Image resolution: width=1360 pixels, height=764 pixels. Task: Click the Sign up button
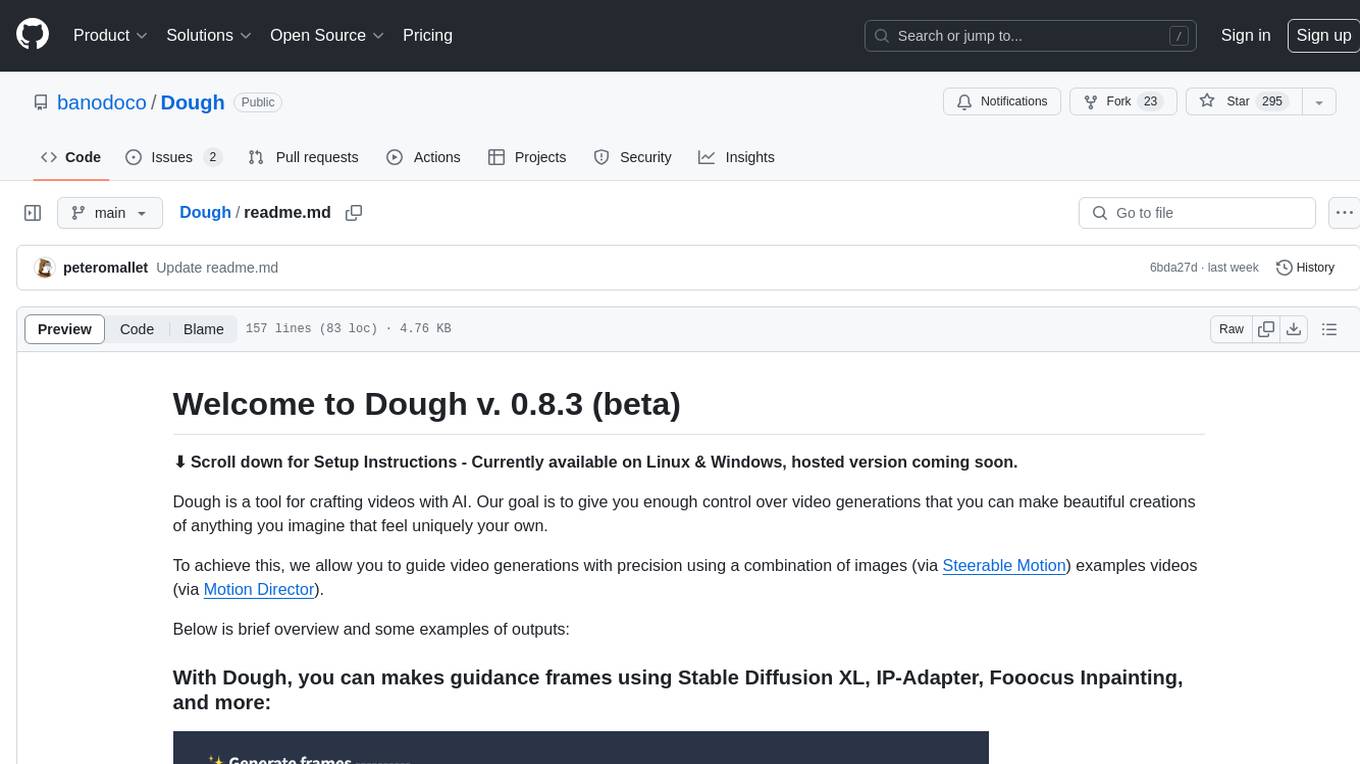(1323, 35)
